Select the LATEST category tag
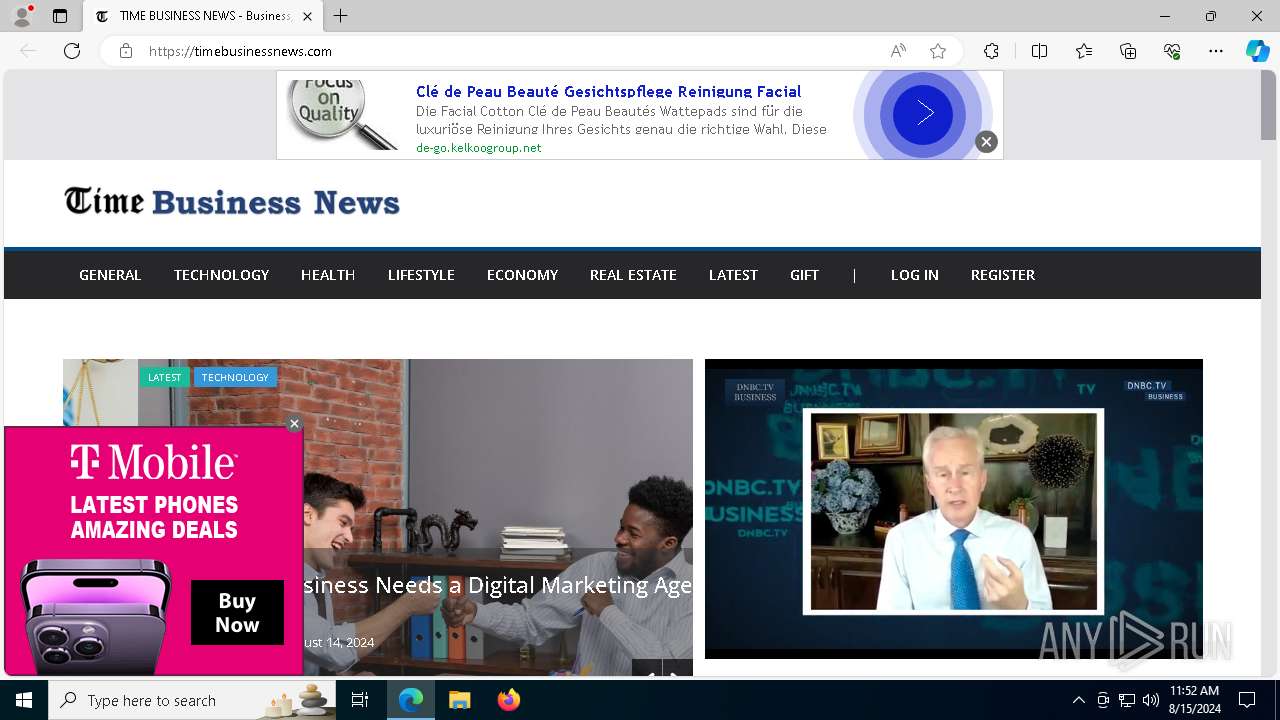 (x=164, y=377)
